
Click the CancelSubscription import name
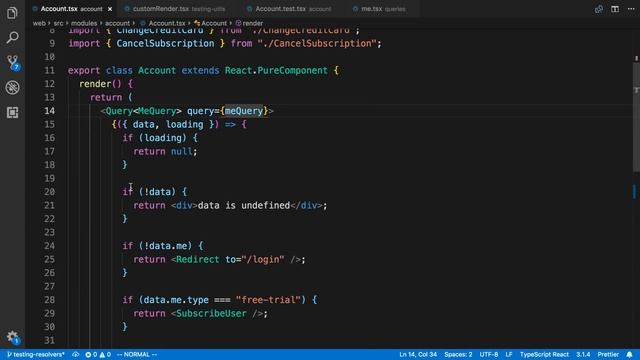[165, 43]
